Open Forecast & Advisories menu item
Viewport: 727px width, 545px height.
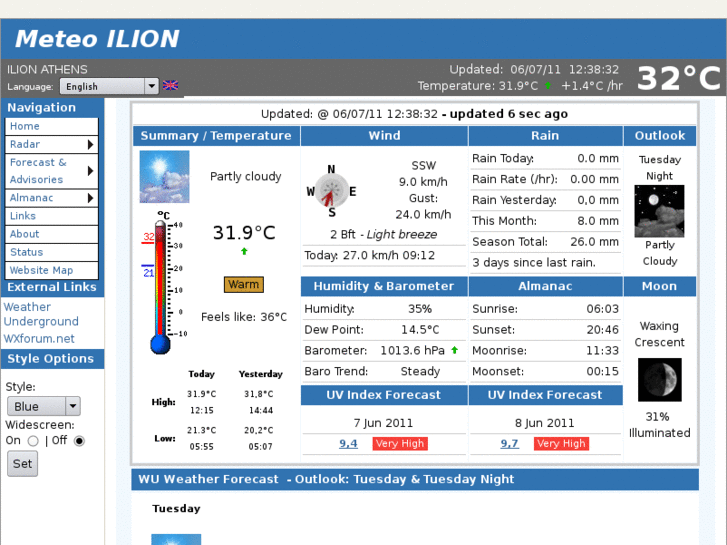pos(51,171)
